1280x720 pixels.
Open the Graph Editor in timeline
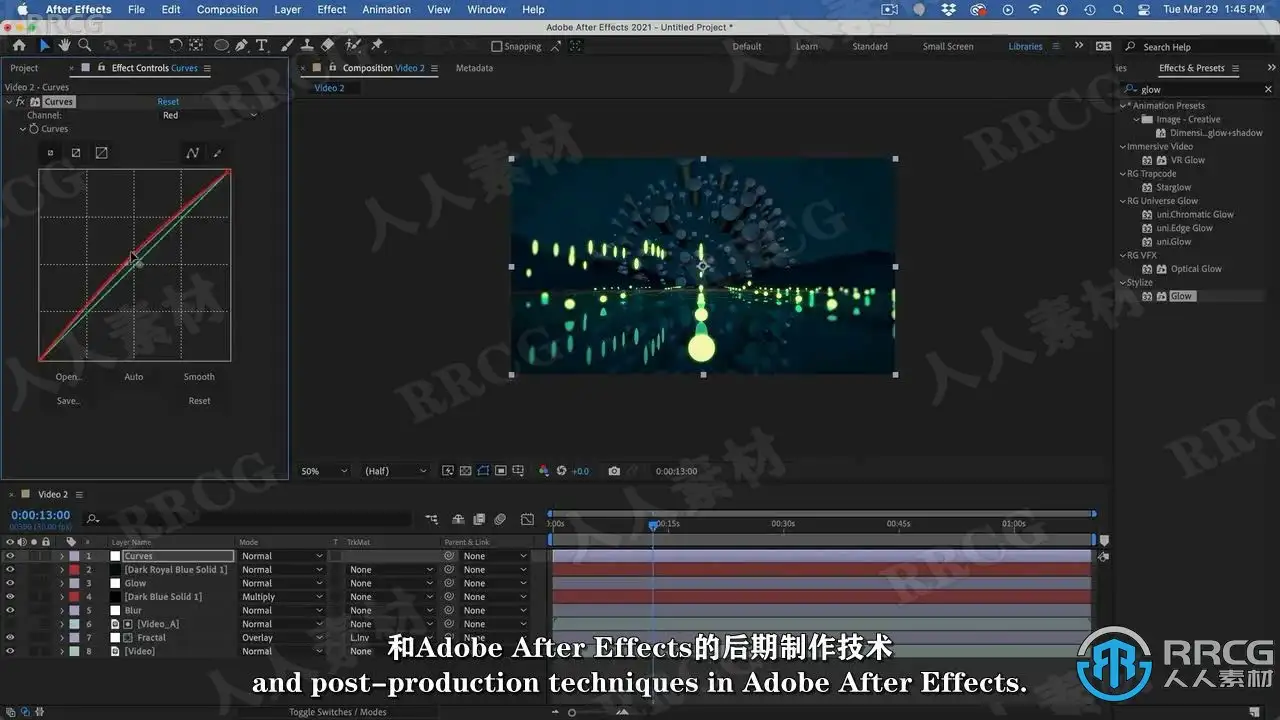click(527, 519)
